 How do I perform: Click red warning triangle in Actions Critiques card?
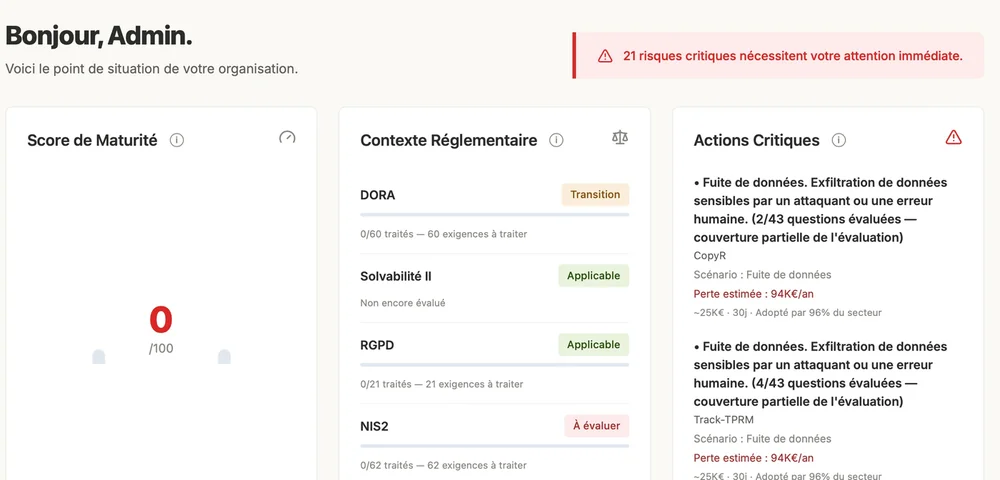[x=953, y=137]
